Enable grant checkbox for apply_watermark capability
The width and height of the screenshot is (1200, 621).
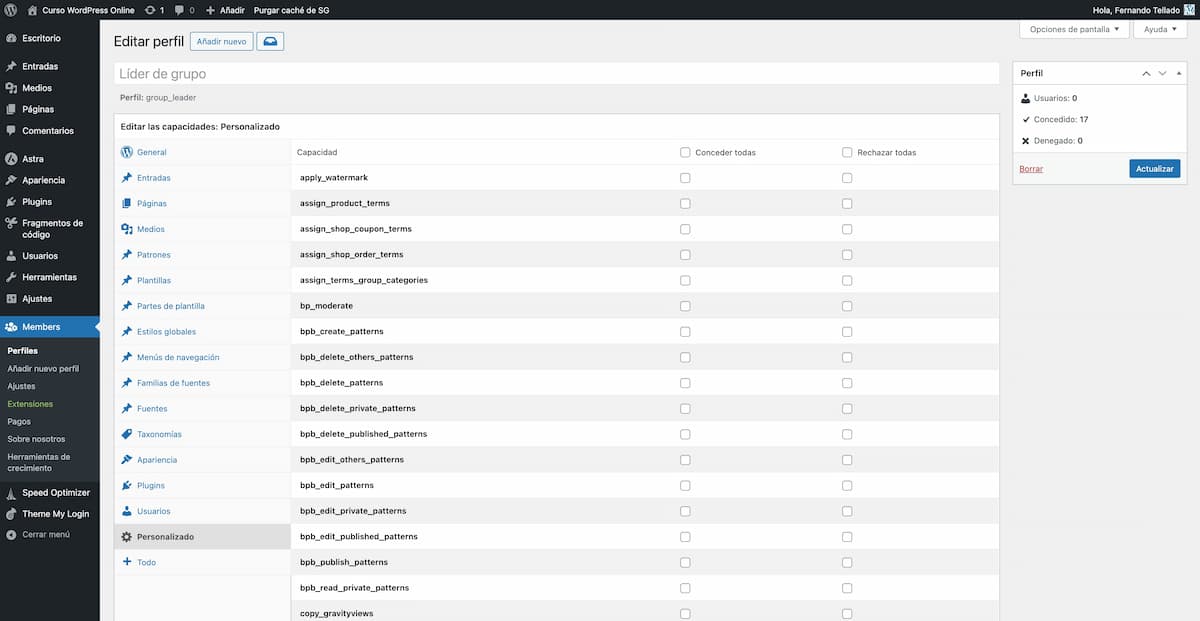(685, 177)
